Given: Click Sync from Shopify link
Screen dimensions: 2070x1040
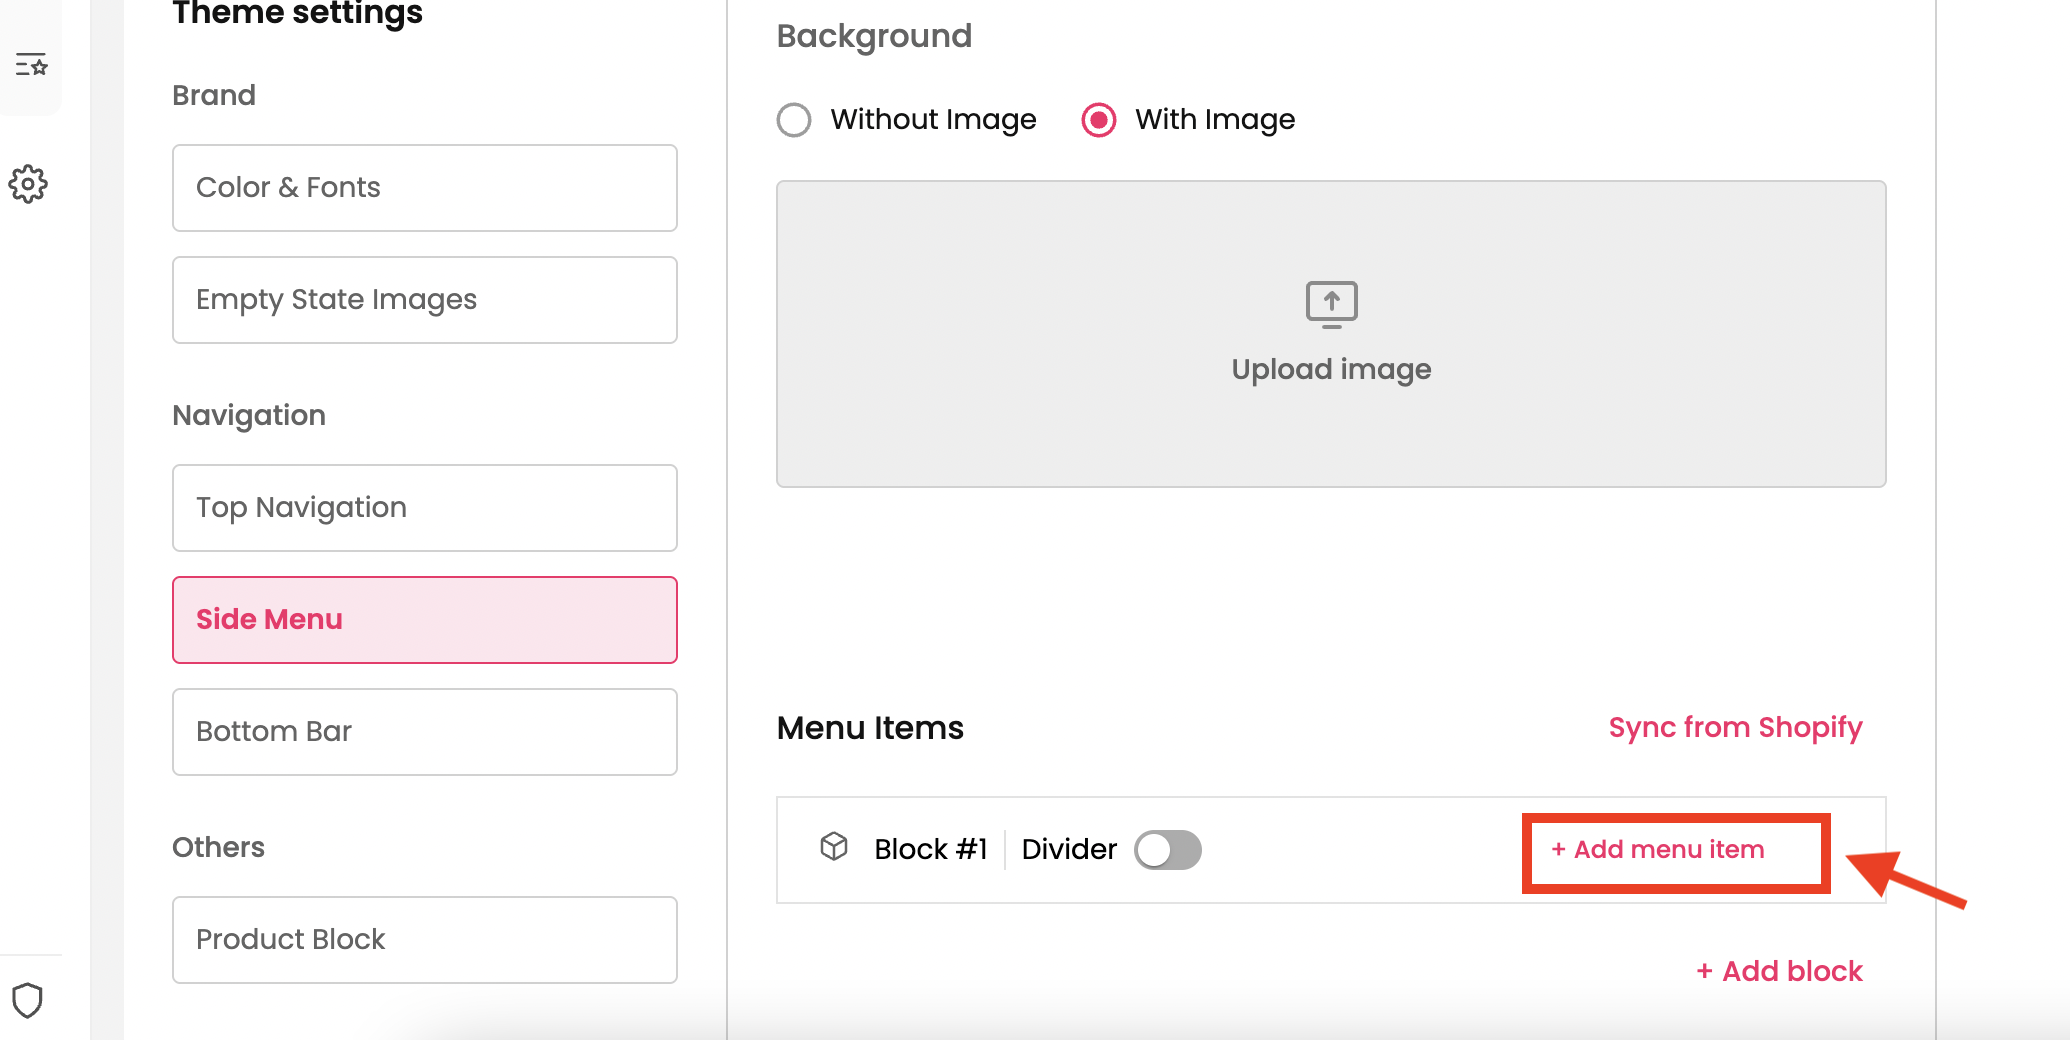Looking at the screenshot, I should (x=1735, y=727).
